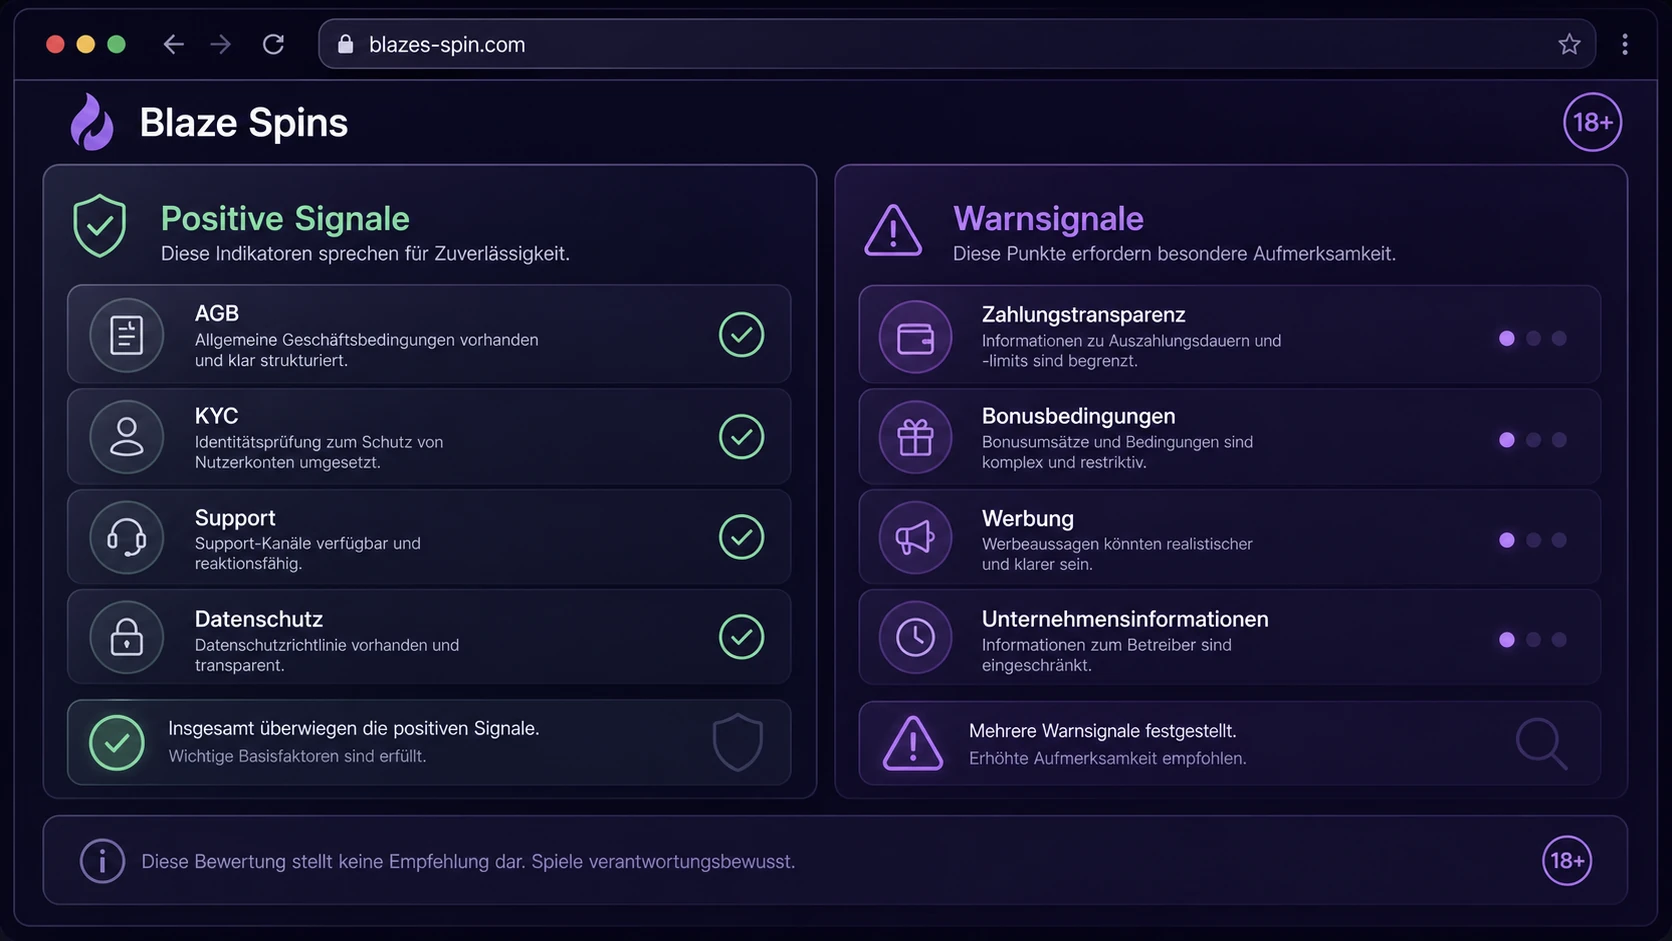Click the AGB document icon
The height and width of the screenshot is (941, 1672).
coord(126,335)
